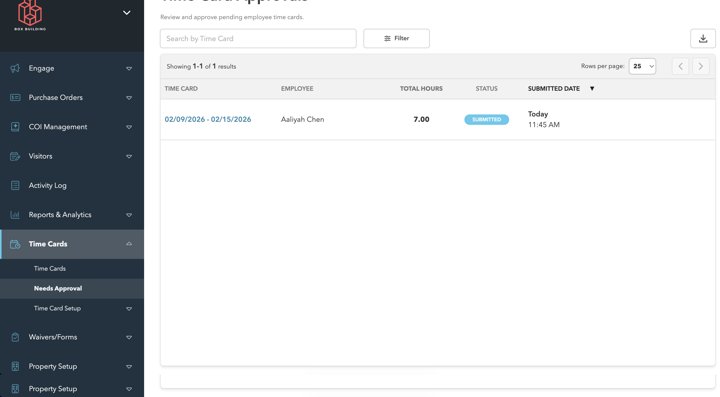Open property switcher chevron beside logo
Viewport: 720px width, 397px height.
point(127,13)
